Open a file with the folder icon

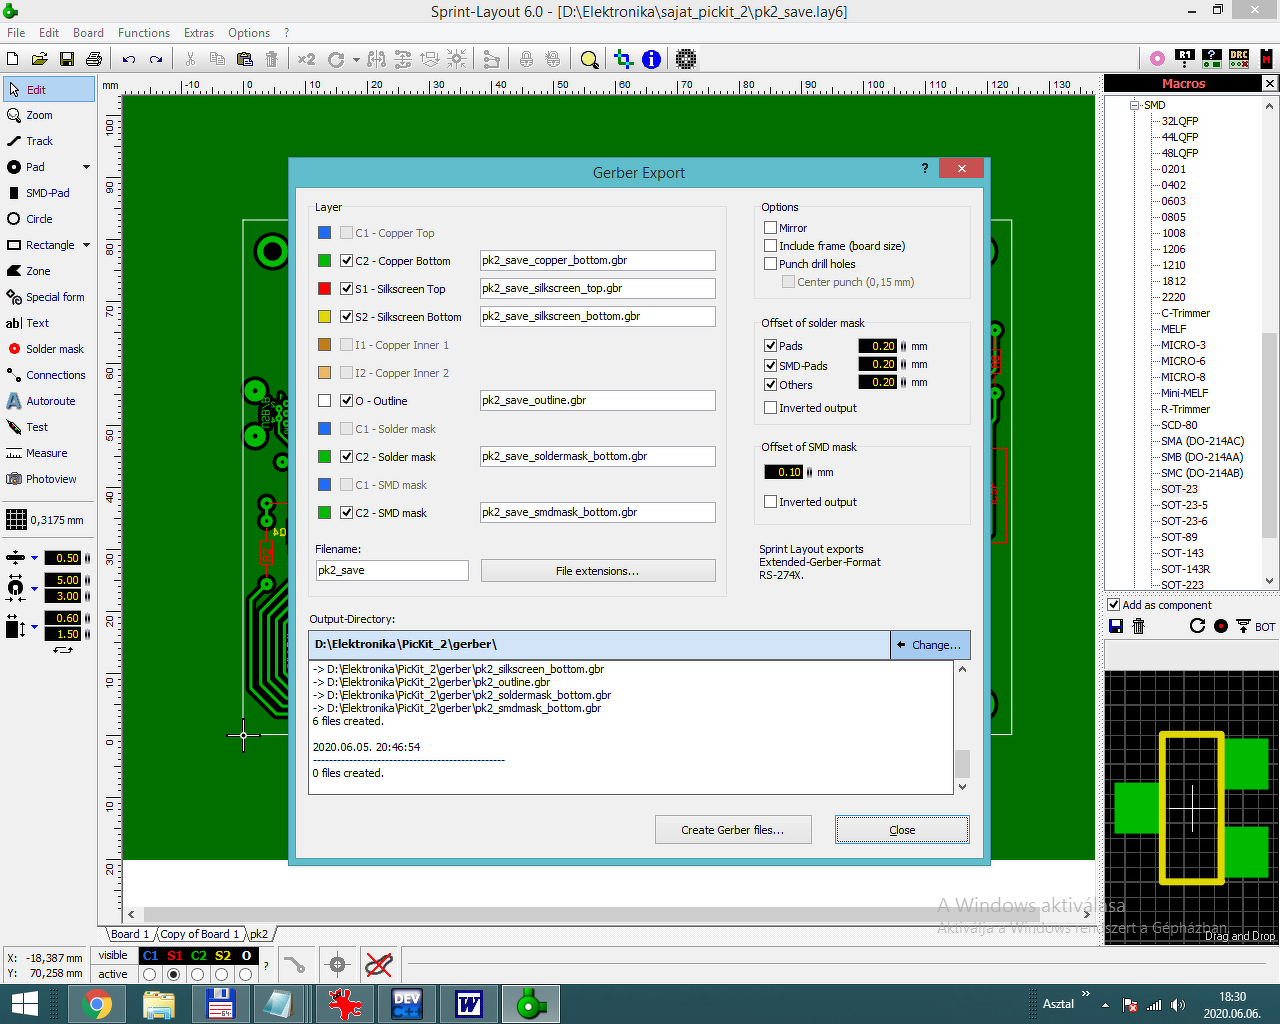[x=40, y=59]
